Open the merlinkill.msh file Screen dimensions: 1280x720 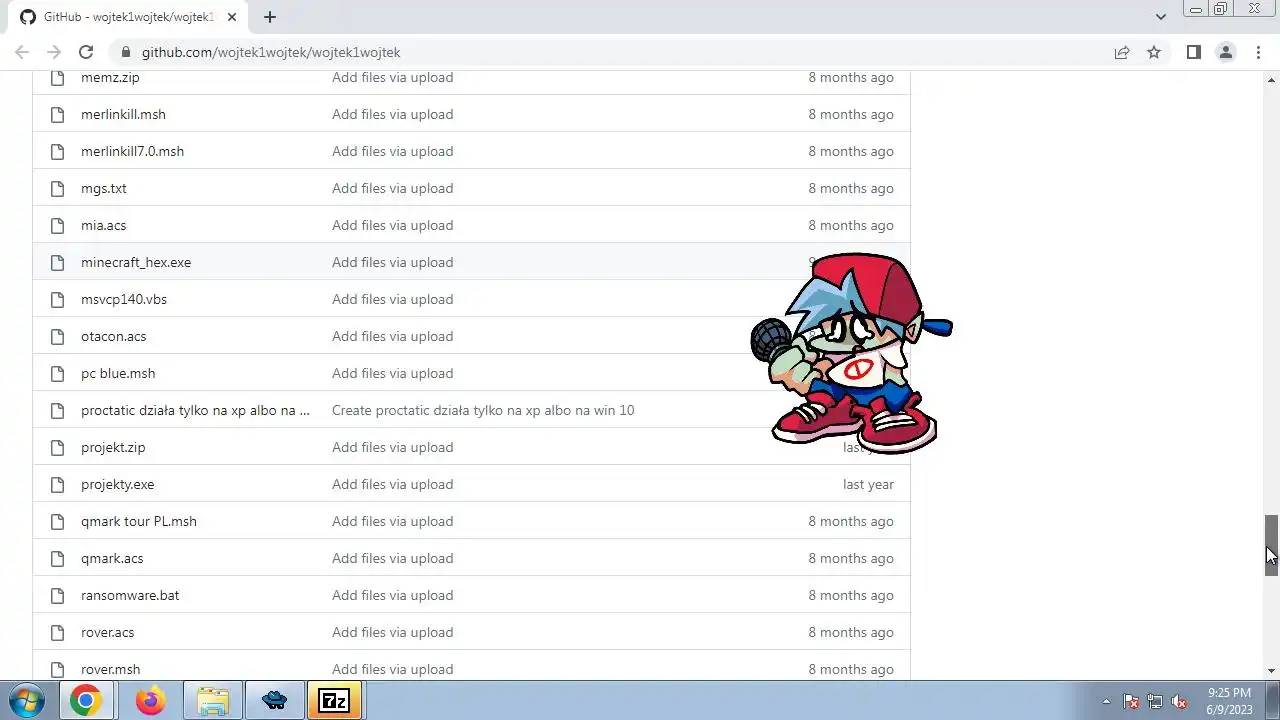point(123,114)
